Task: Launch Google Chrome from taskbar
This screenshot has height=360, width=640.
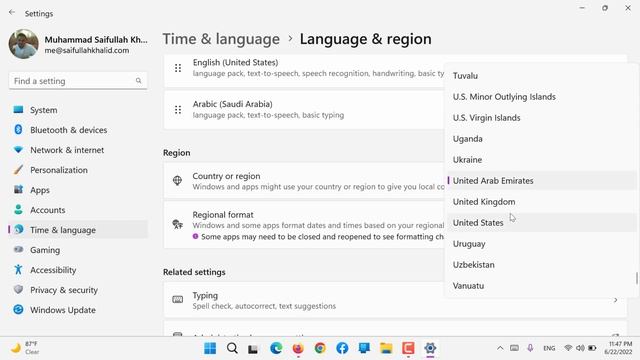Action: (x=320, y=348)
